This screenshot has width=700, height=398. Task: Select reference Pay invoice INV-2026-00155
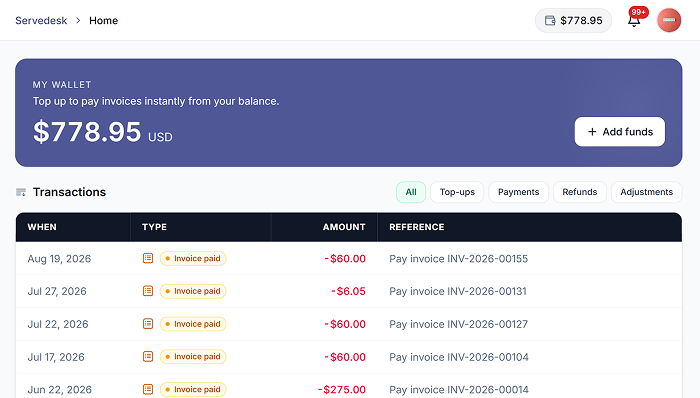pyautogui.click(x=458, y=259)
